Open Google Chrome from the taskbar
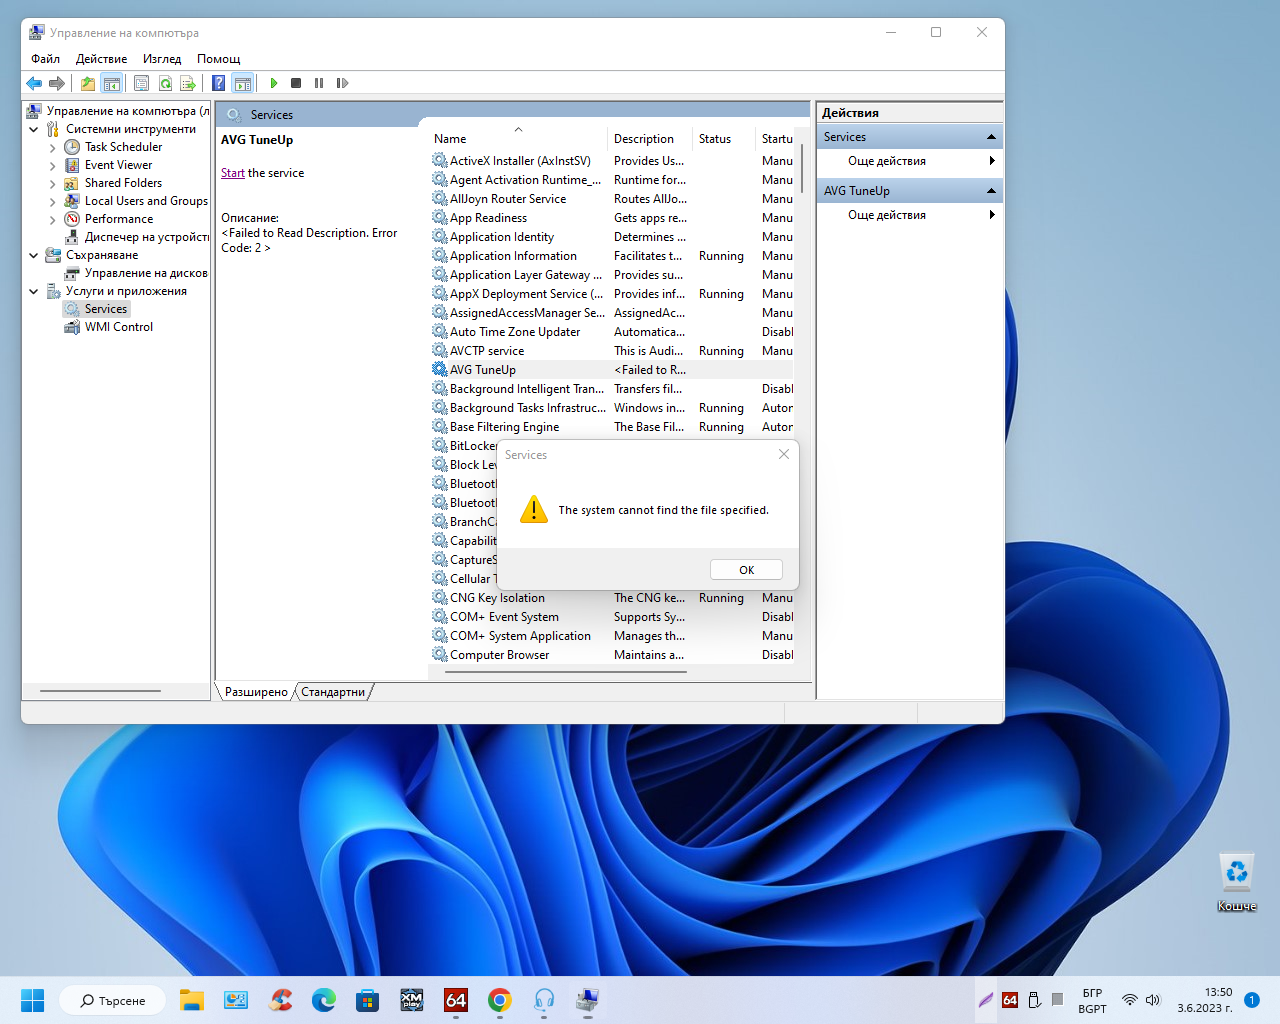 click(x=499, y=1000)
